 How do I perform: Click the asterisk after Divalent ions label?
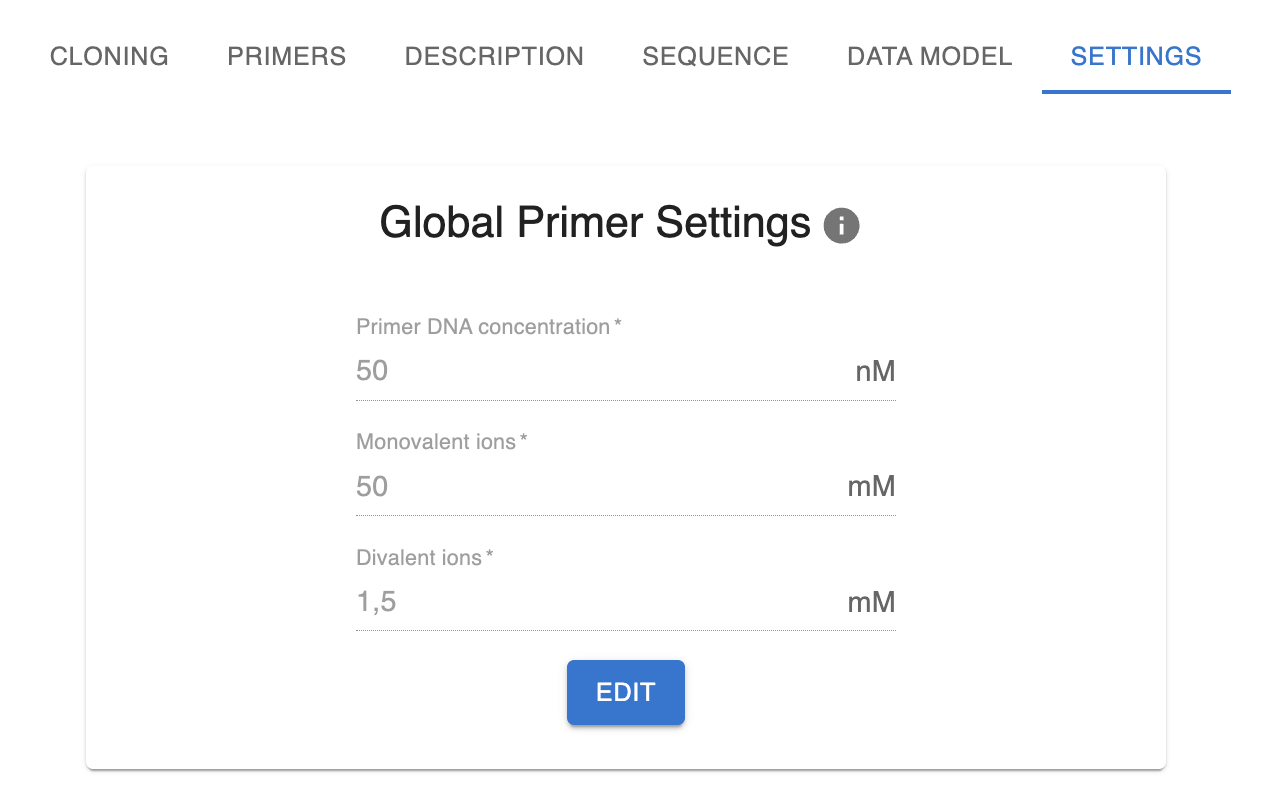pos(489,555)
